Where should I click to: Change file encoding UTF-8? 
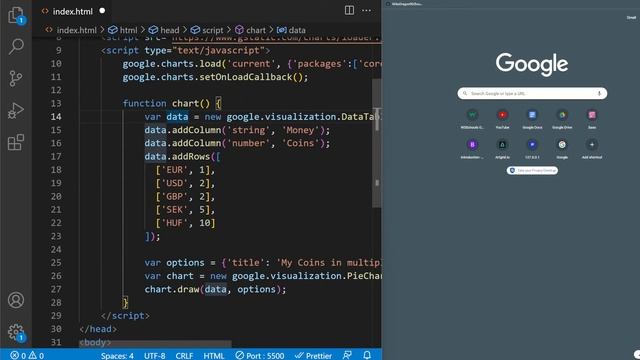154,356
